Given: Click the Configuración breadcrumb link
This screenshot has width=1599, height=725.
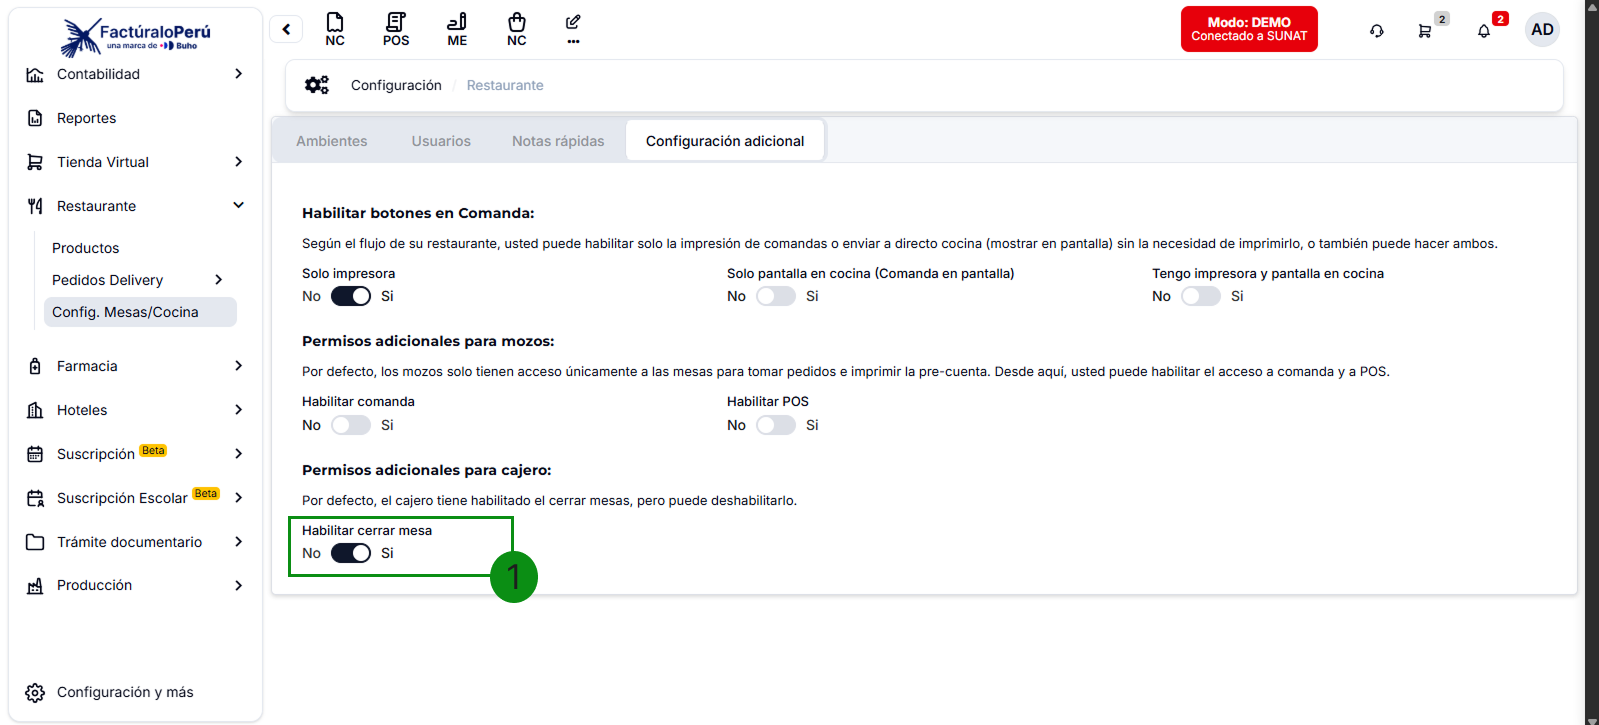Looking at the screenshot, I should [396, 85].
